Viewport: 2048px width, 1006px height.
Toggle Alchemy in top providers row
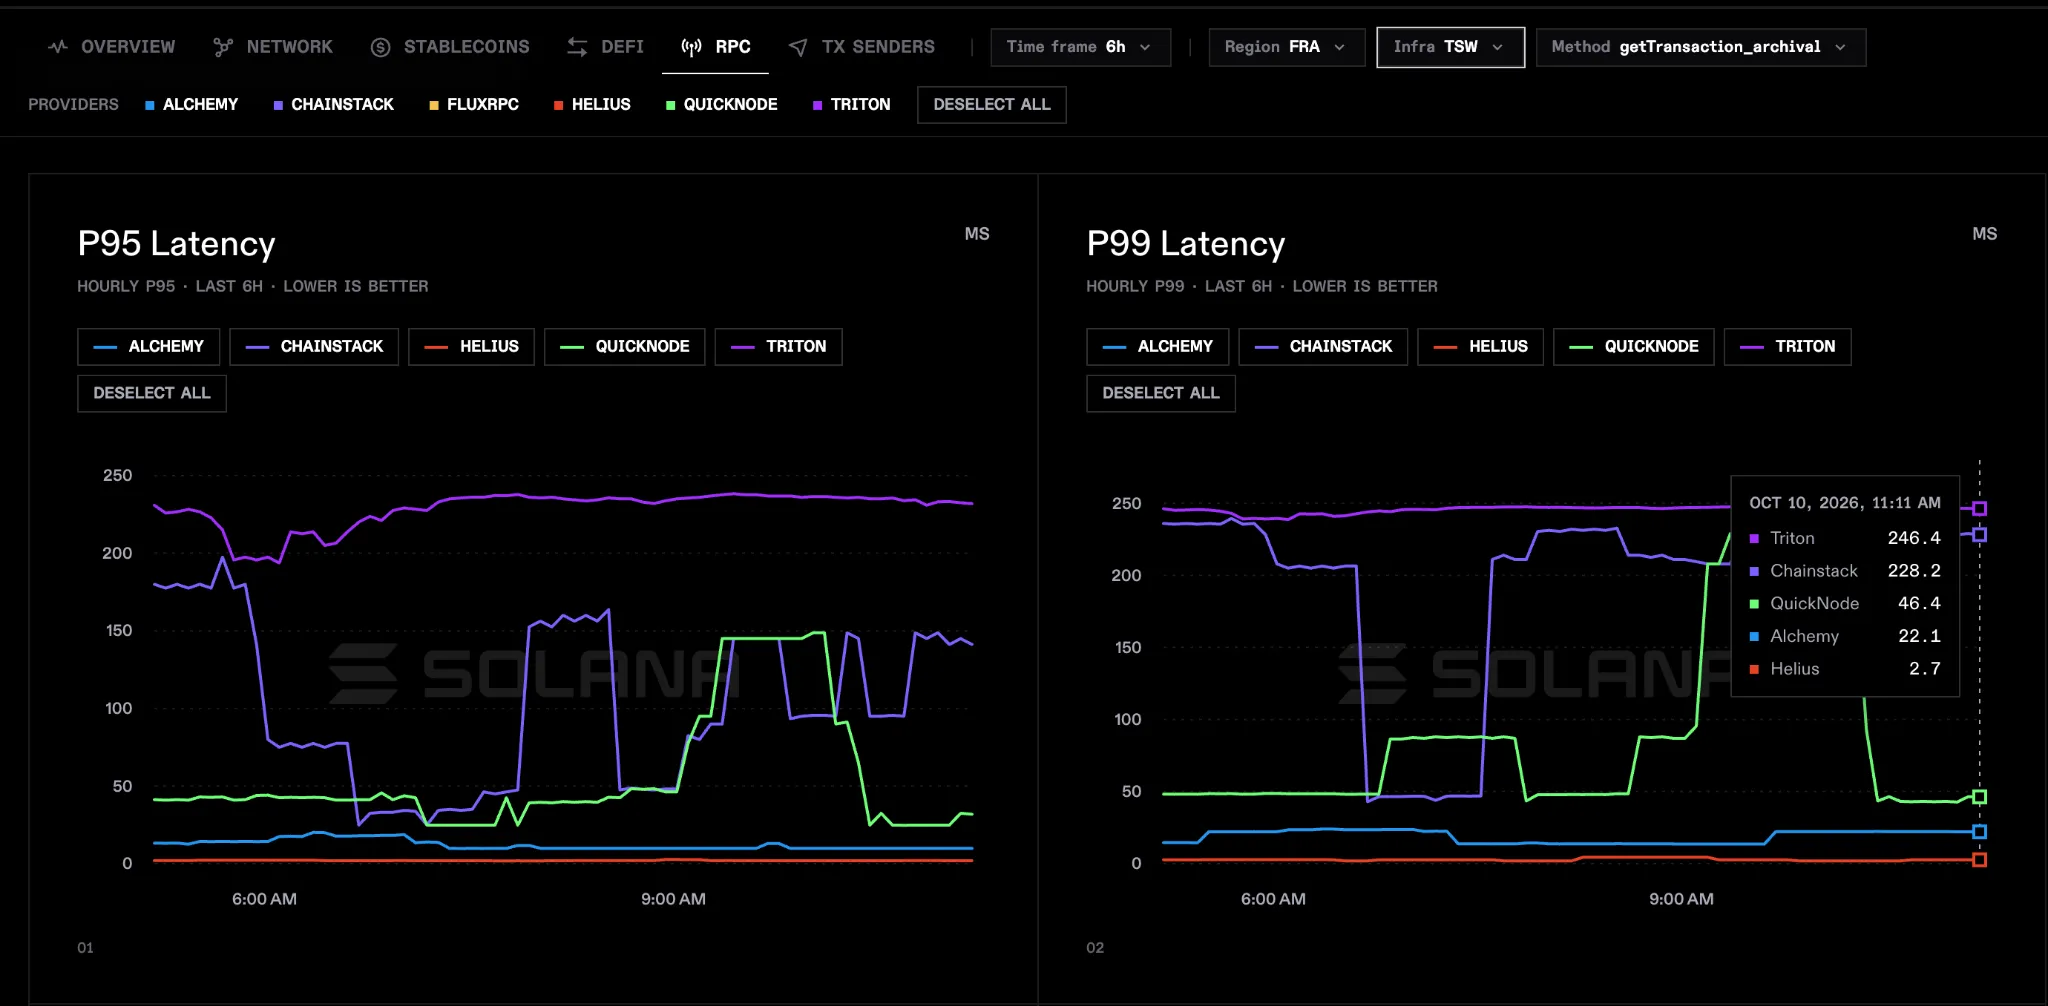tap(191, 104)
